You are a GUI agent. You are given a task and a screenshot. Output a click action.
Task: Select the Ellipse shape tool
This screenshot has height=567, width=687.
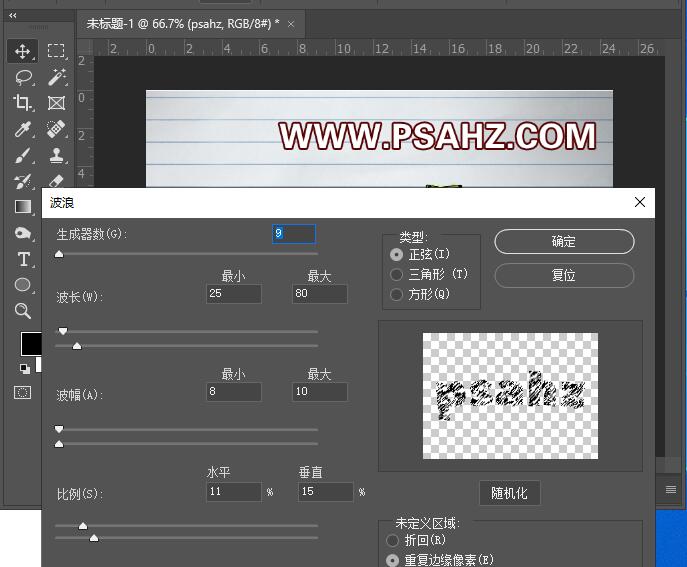pyautogui.click(x=23, y=285)
